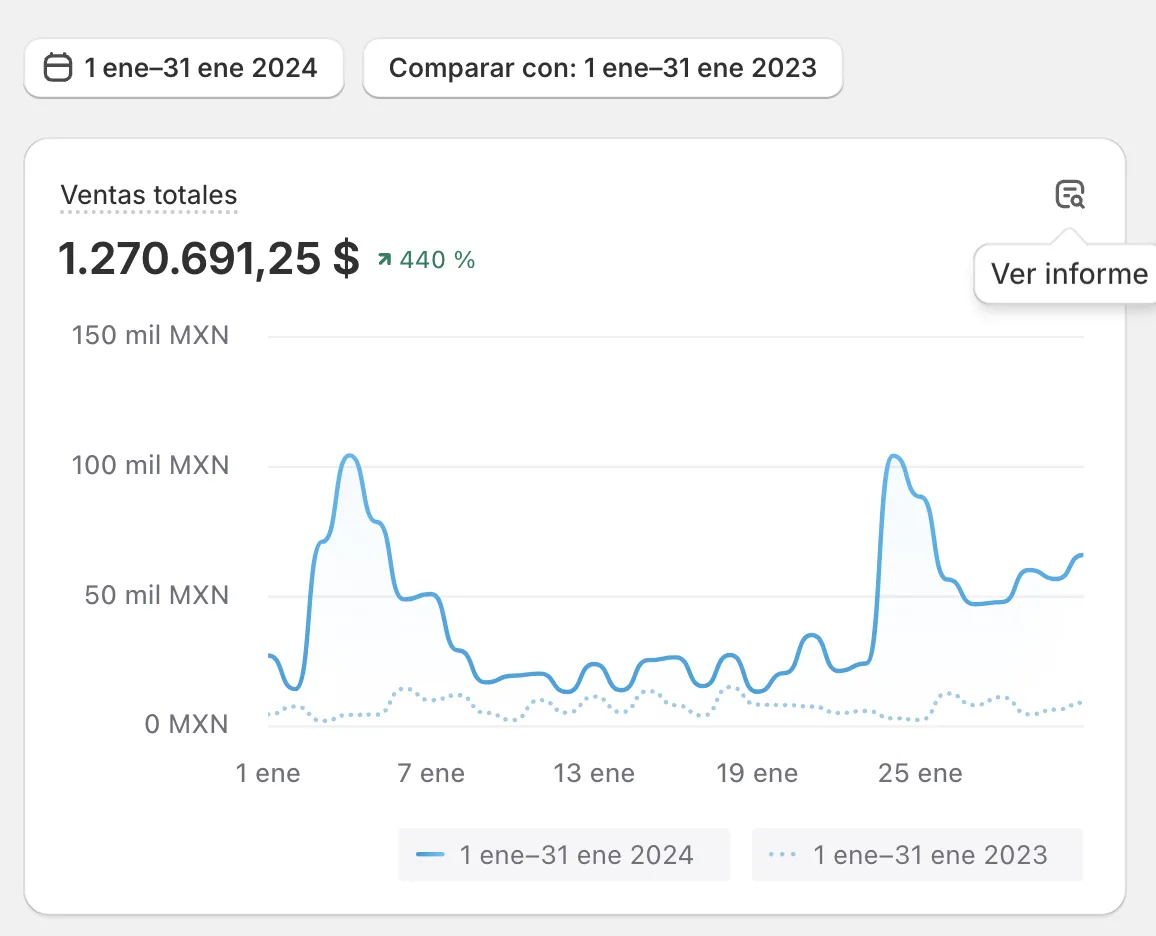Open the Comparar con date comparison selector
1156x936 pixels.
[x=602, y=68]
